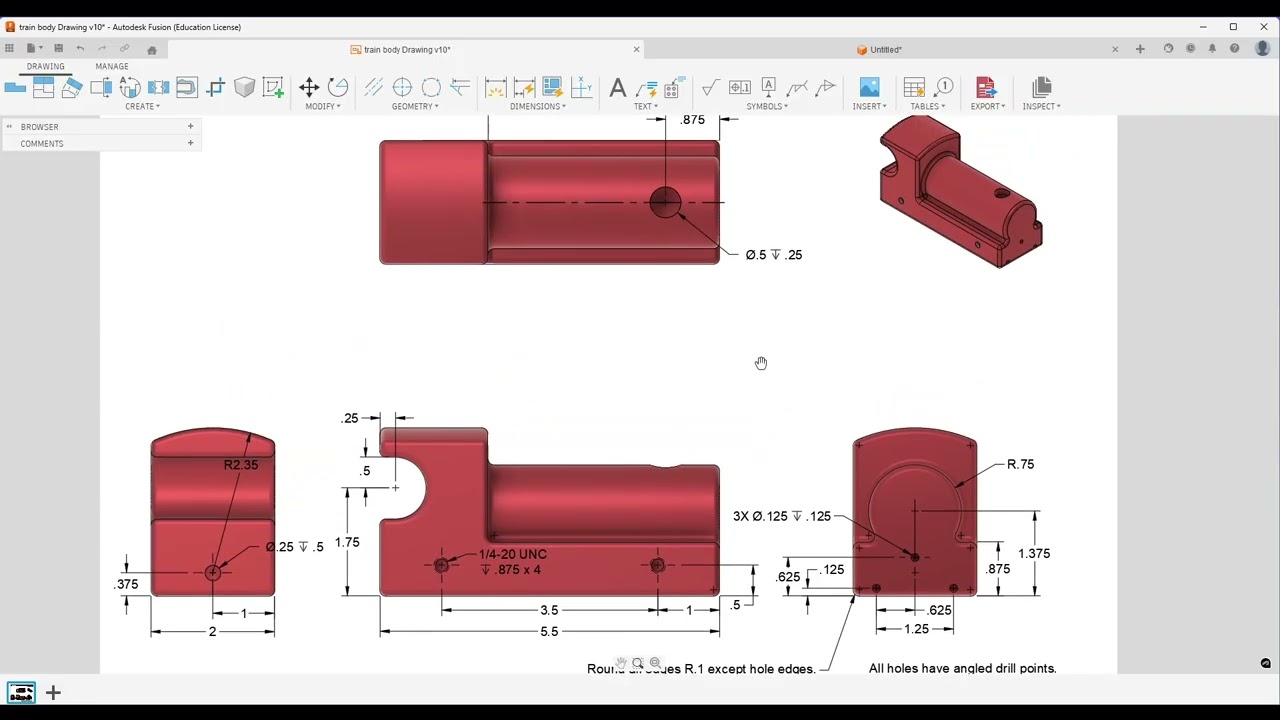The image size is (1280, 720).
Task: Open the Help question mark menu
Action: point(1234,48)
